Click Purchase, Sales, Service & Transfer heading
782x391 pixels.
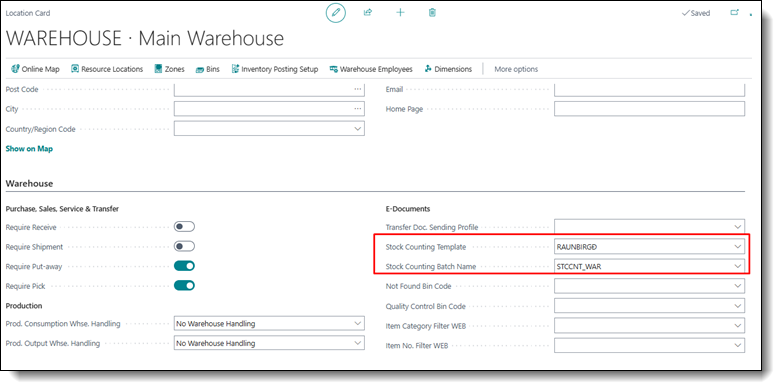(x=62, y=209)
